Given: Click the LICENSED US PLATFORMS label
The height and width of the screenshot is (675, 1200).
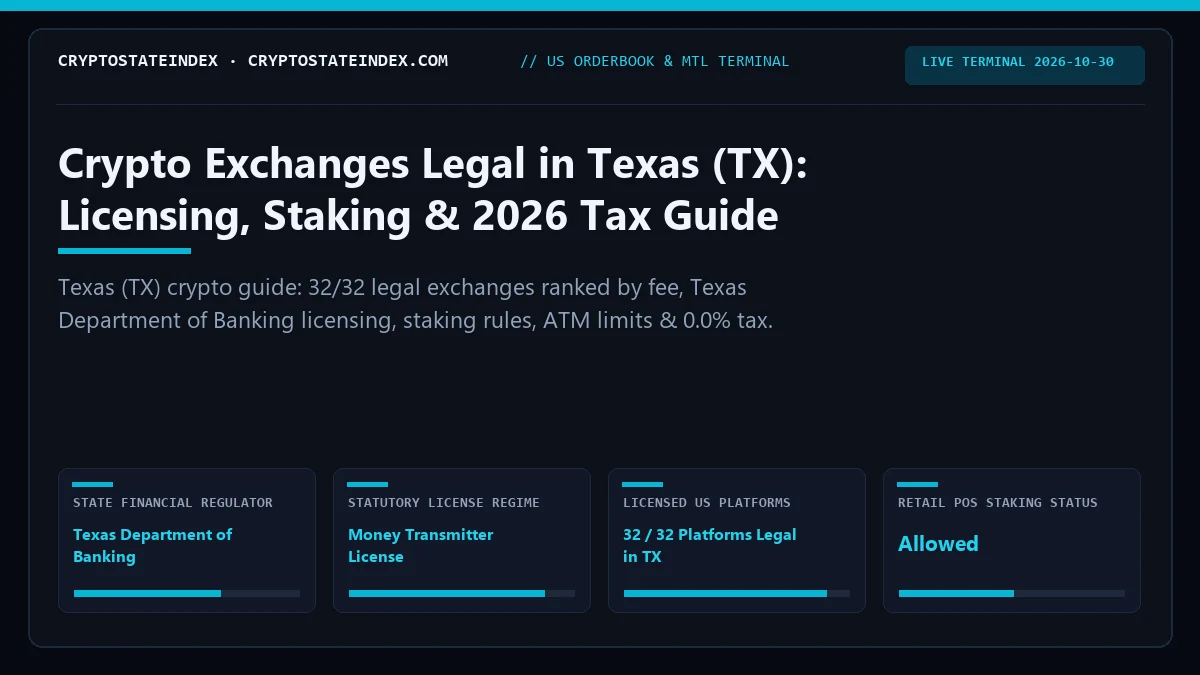Looking at the screenshot, I should coord(707,503).
